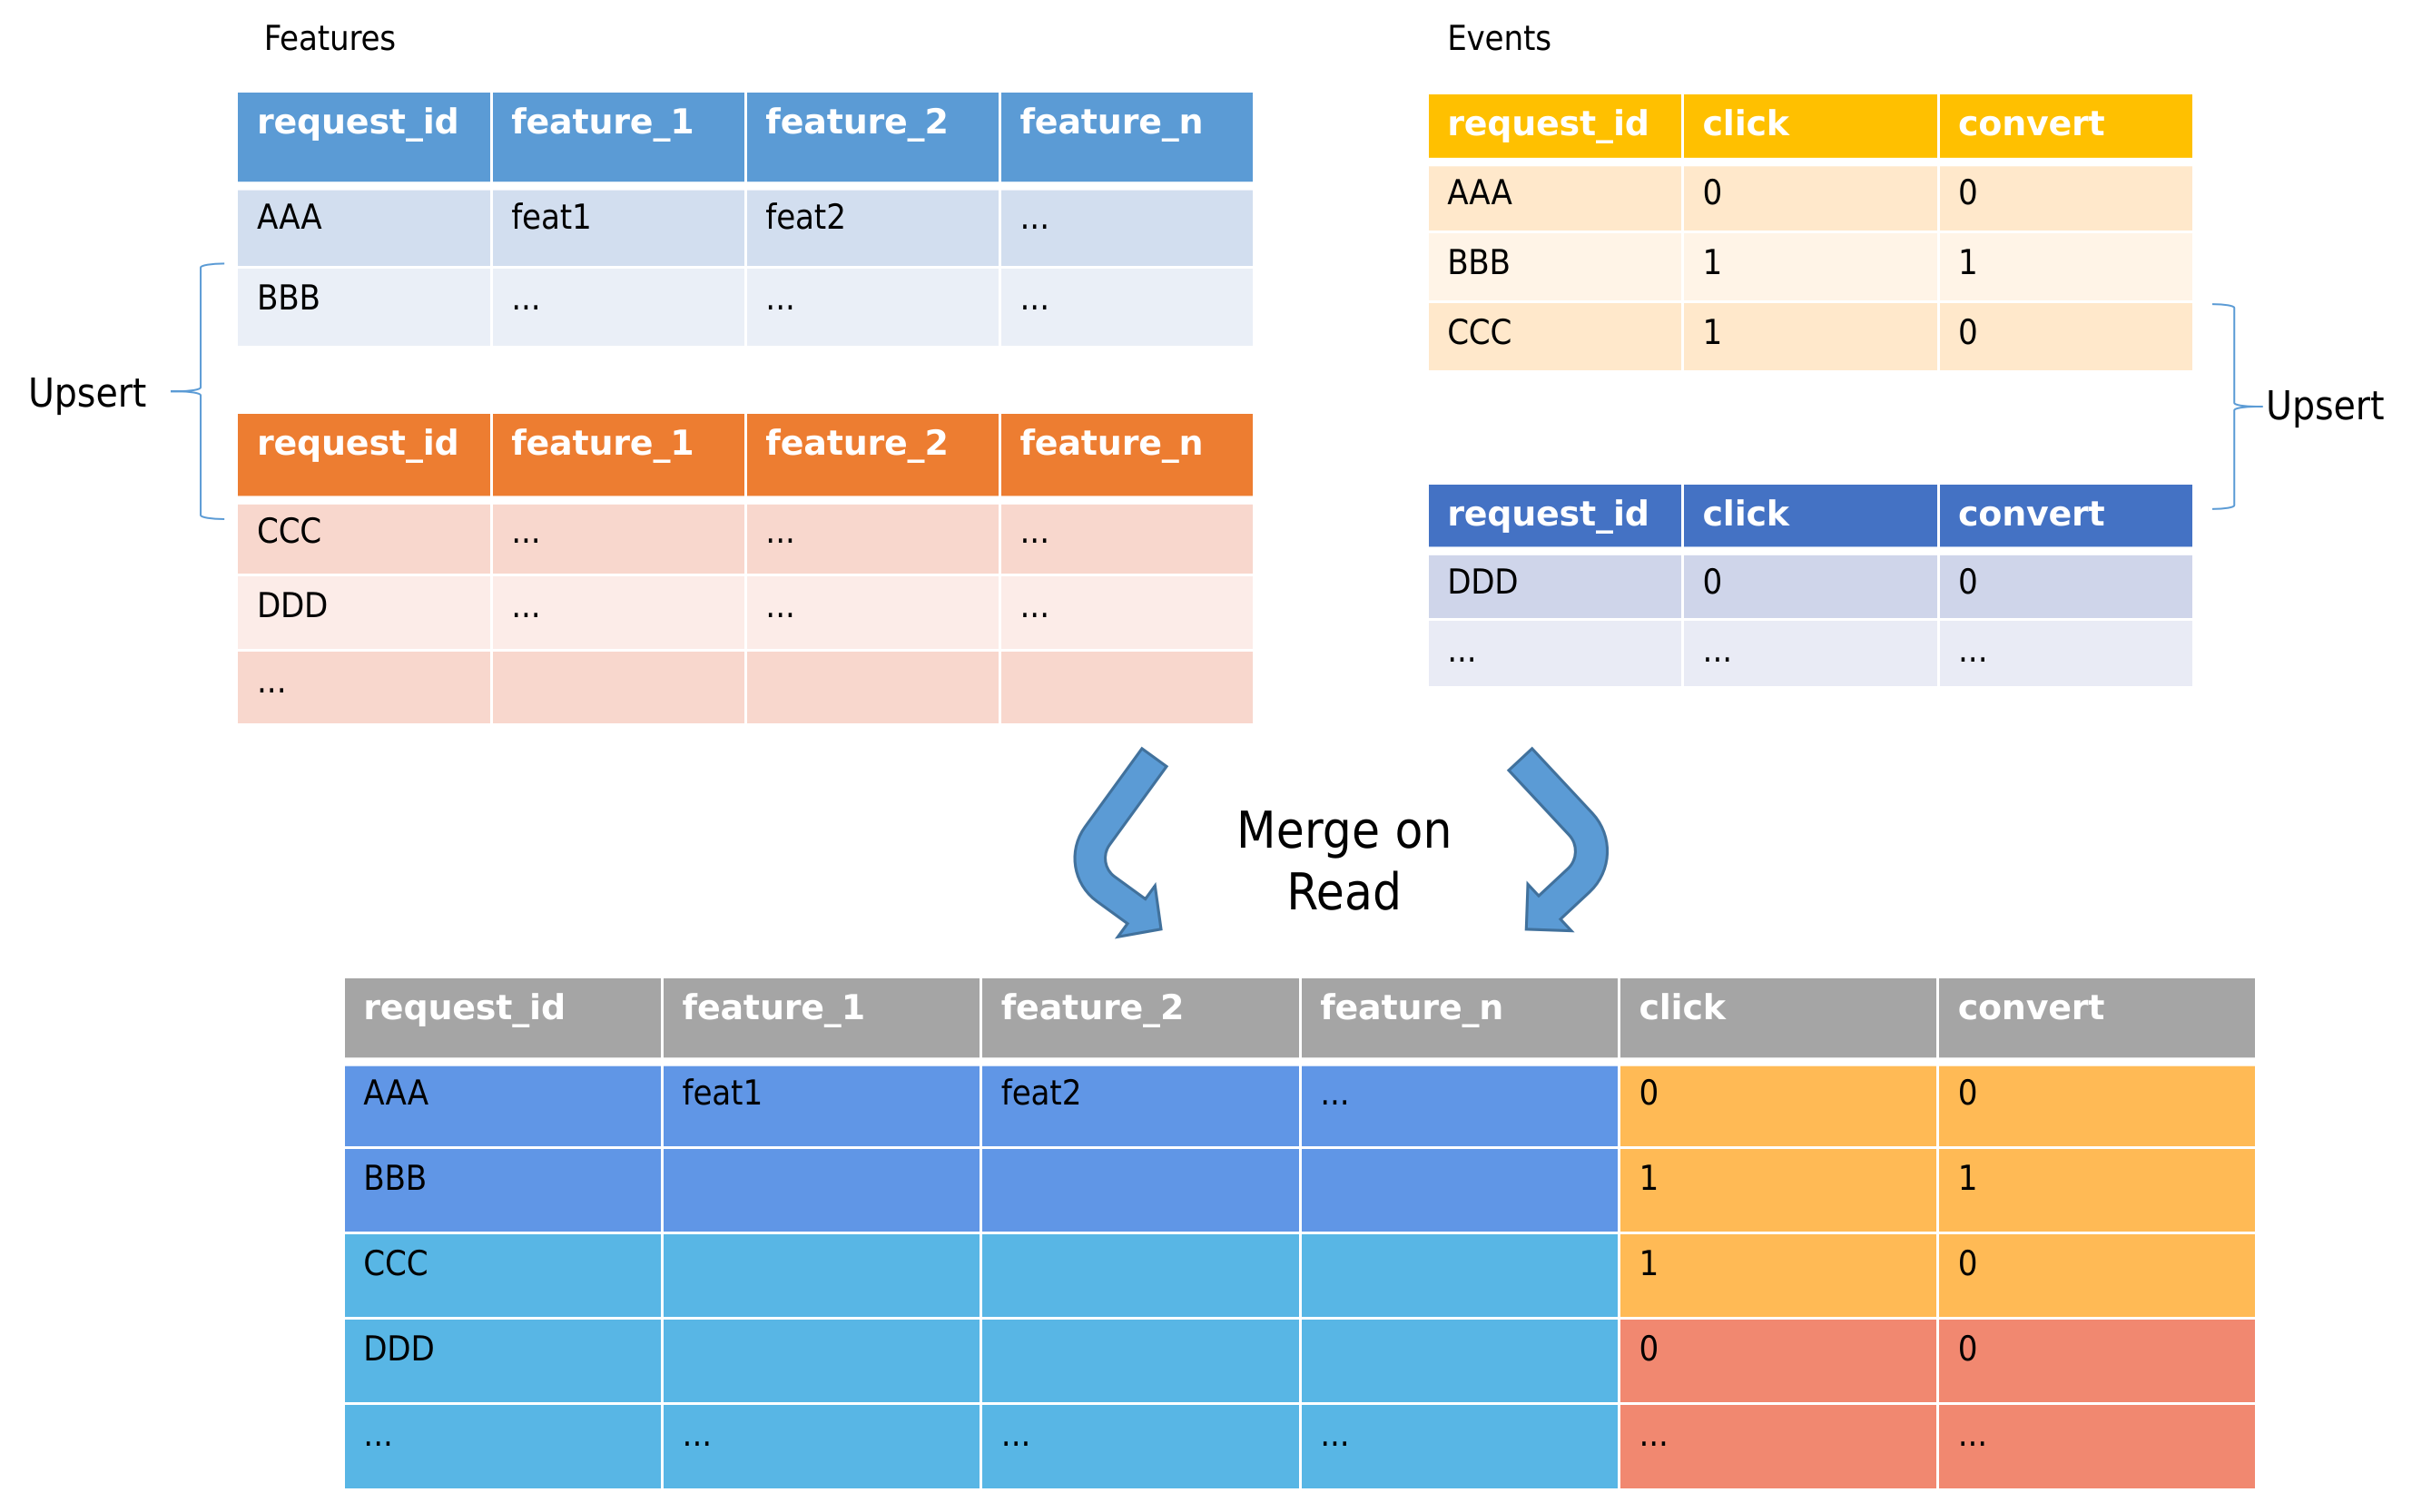Select the AAA cell in merged table
Screen dimensions: 2422x1512
coord(503,1106)
